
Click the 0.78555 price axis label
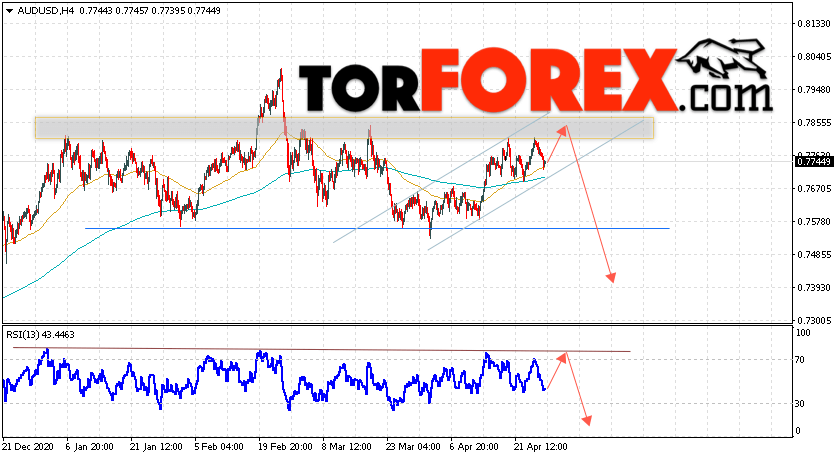click(814, 123)
